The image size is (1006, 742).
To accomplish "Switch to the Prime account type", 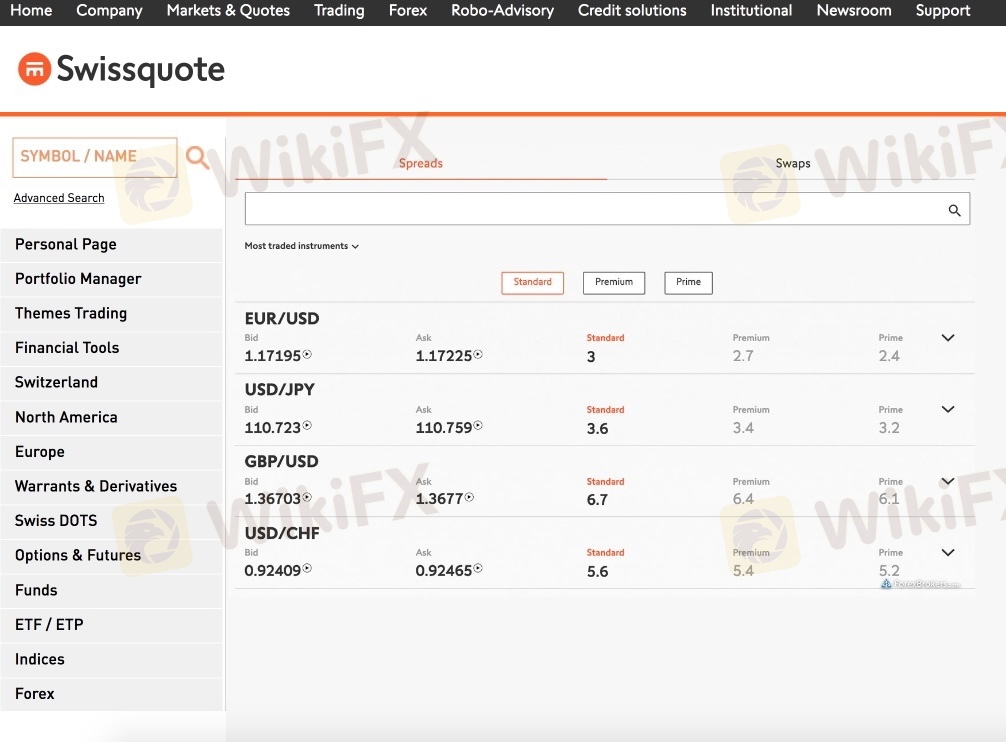I will [688, 283].
